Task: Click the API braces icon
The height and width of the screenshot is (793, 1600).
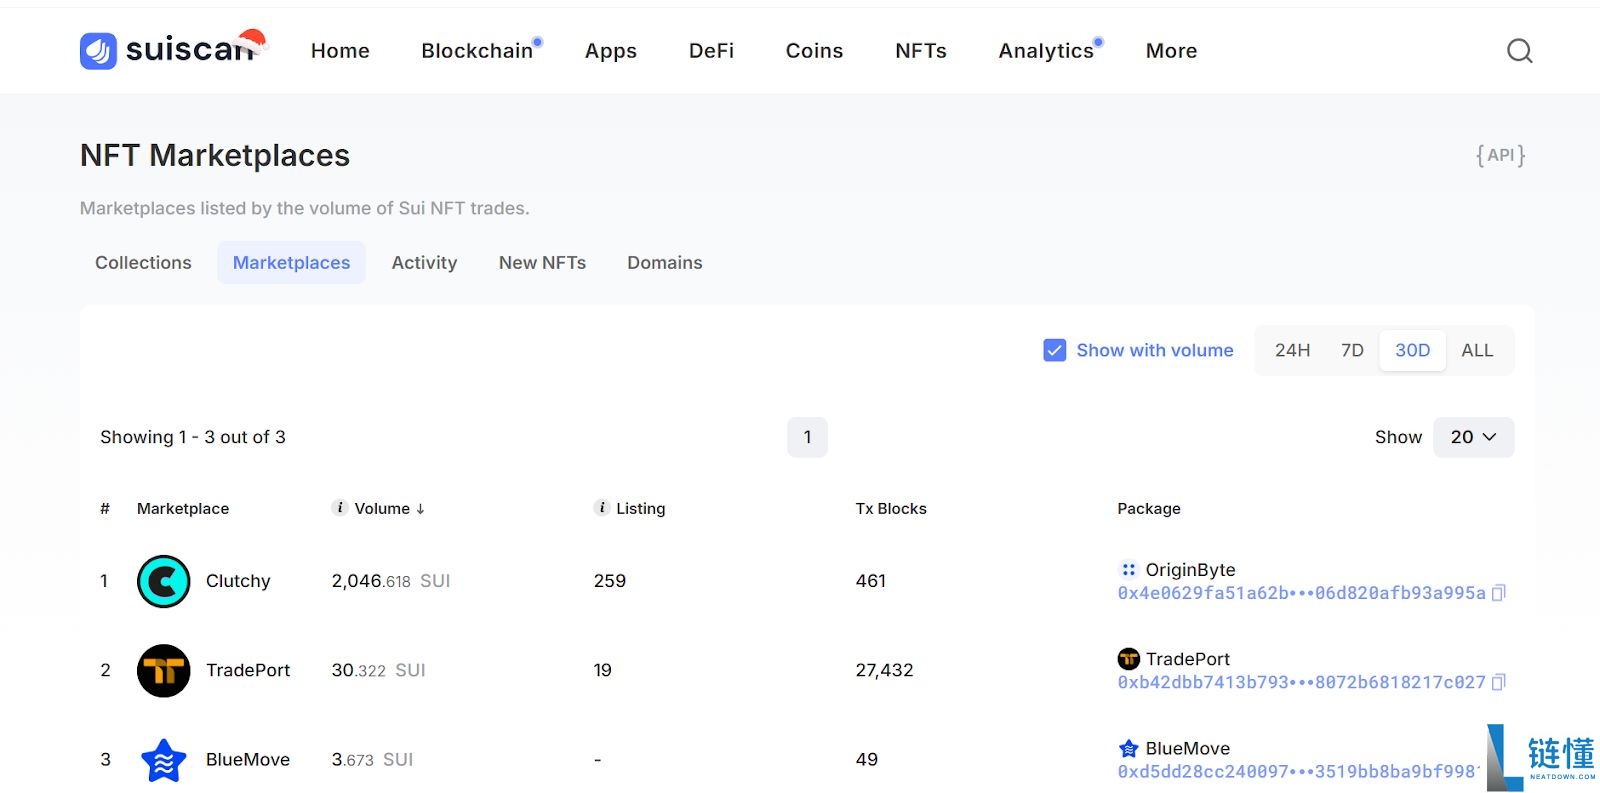Action: pos(1500,155)
